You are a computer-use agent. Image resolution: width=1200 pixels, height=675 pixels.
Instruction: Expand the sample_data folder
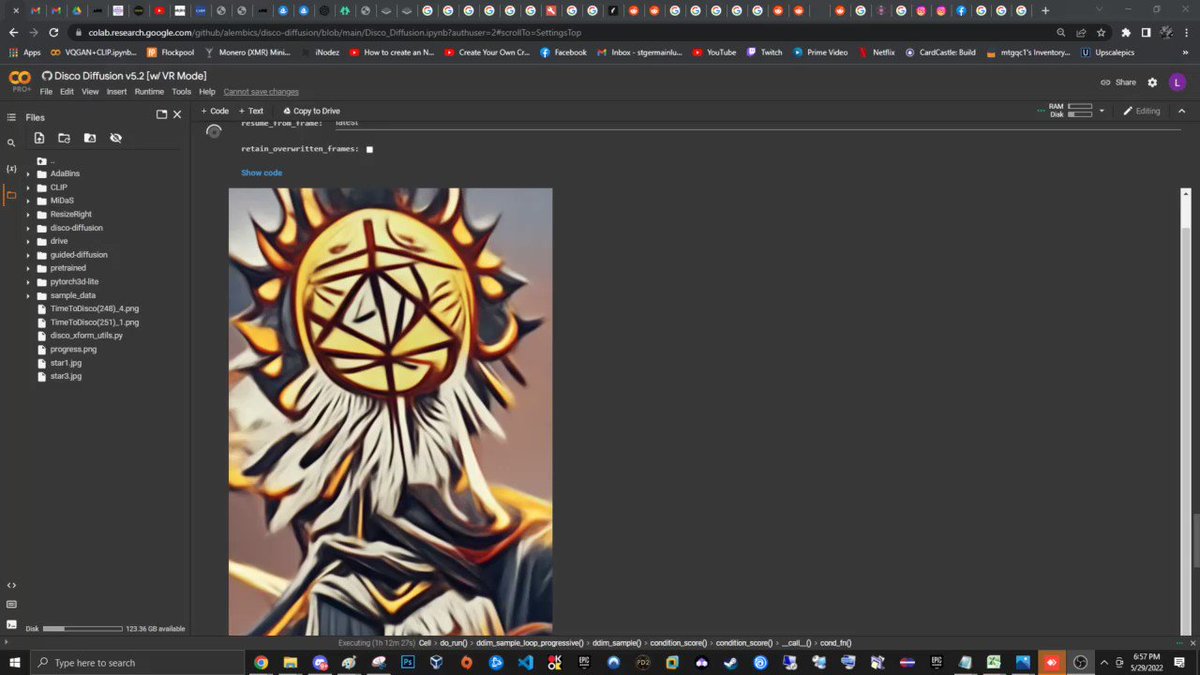(x=28, y=296)
